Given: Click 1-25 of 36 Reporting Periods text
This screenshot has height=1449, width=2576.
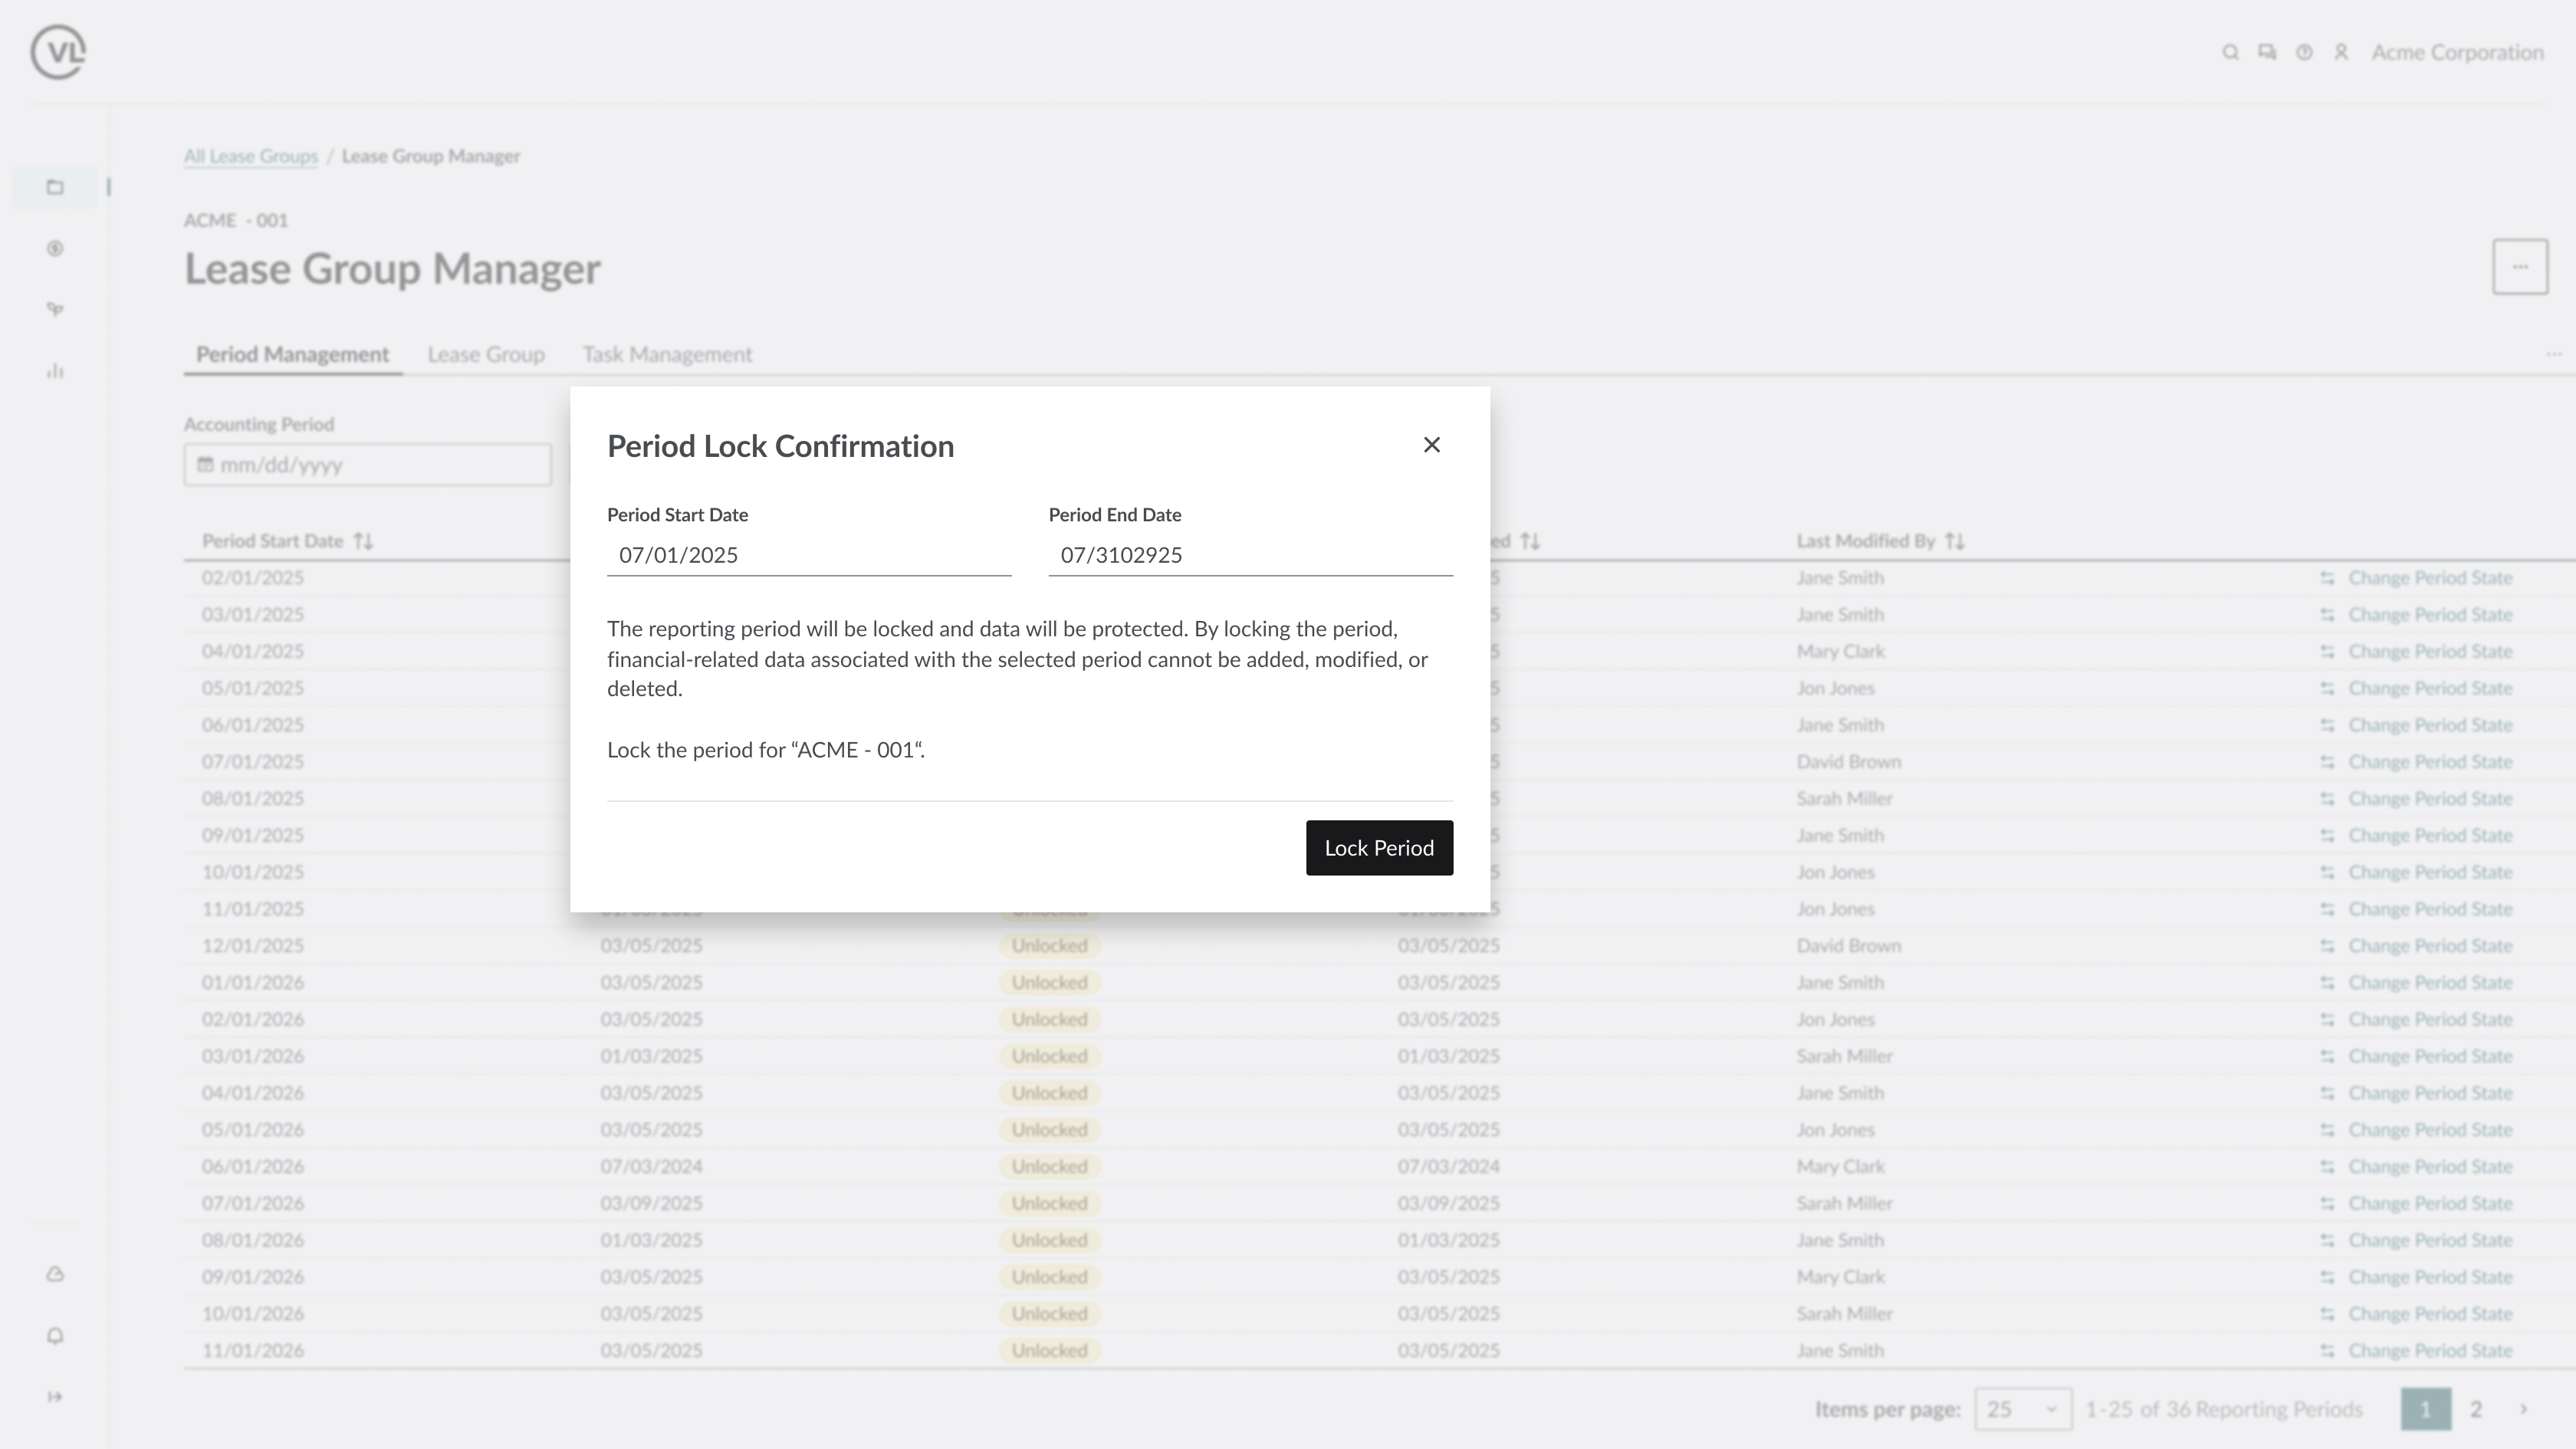Looking at the screenshot, I should point(2223,1409).
